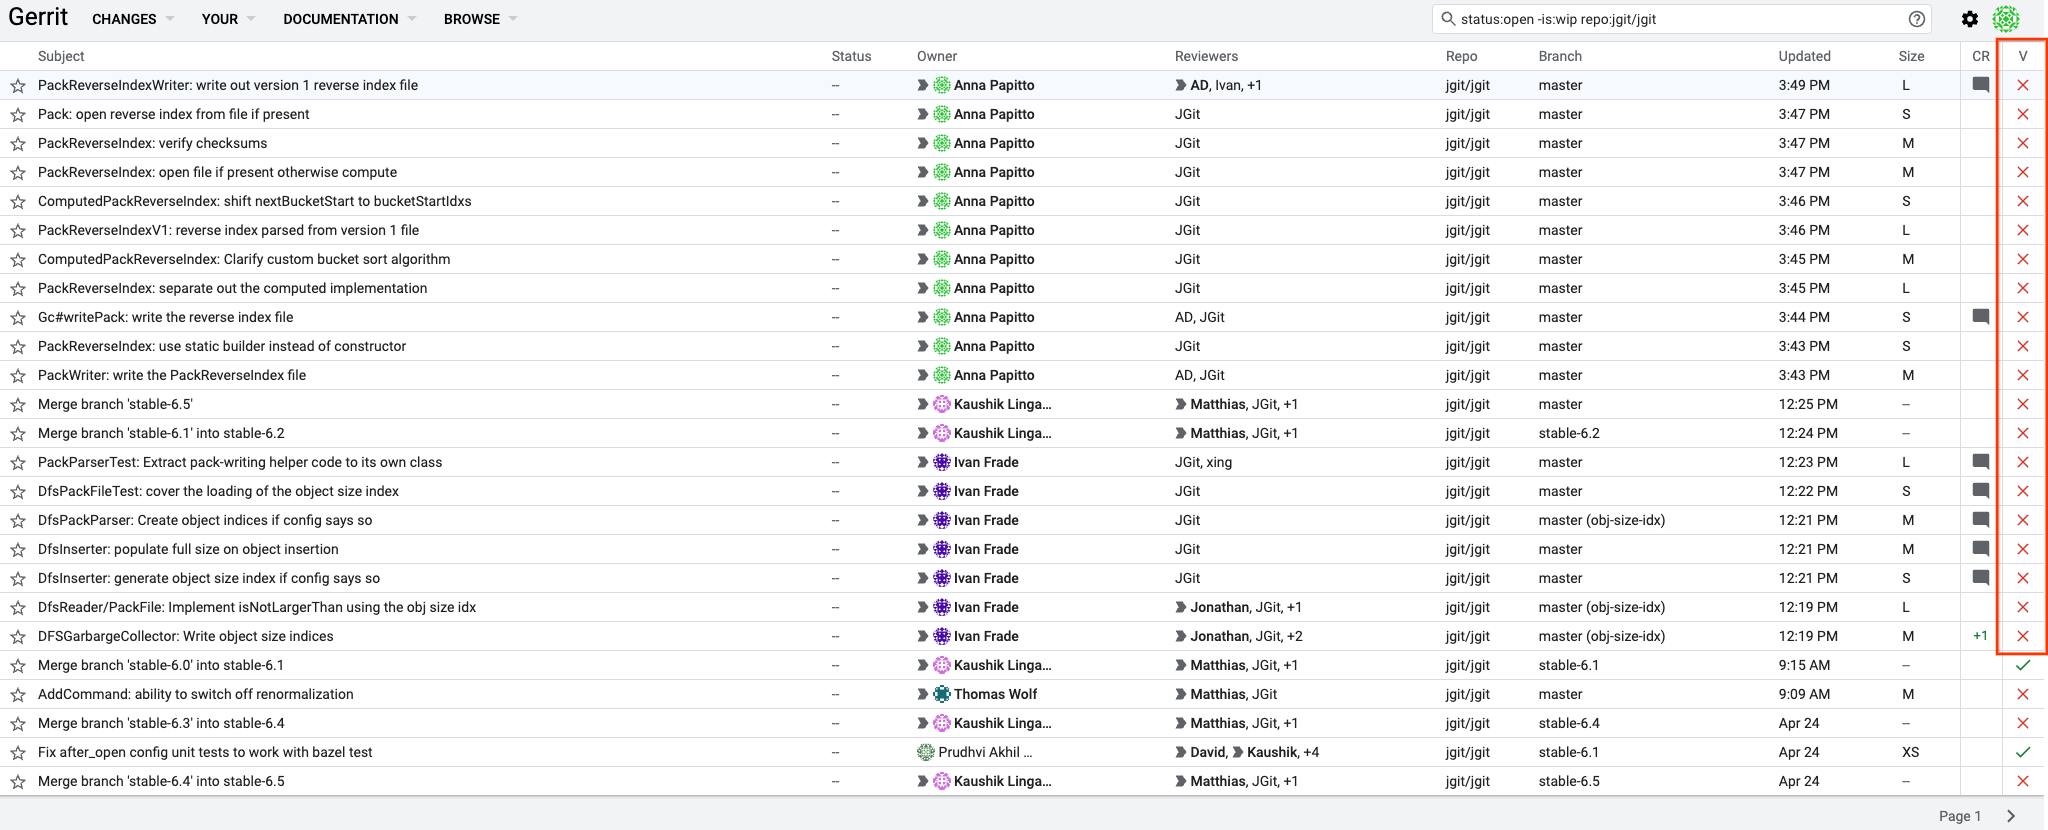Viewport: 2048px width, 830px height.
Task: Go to next page arrow
Action: click(2011, 816)
